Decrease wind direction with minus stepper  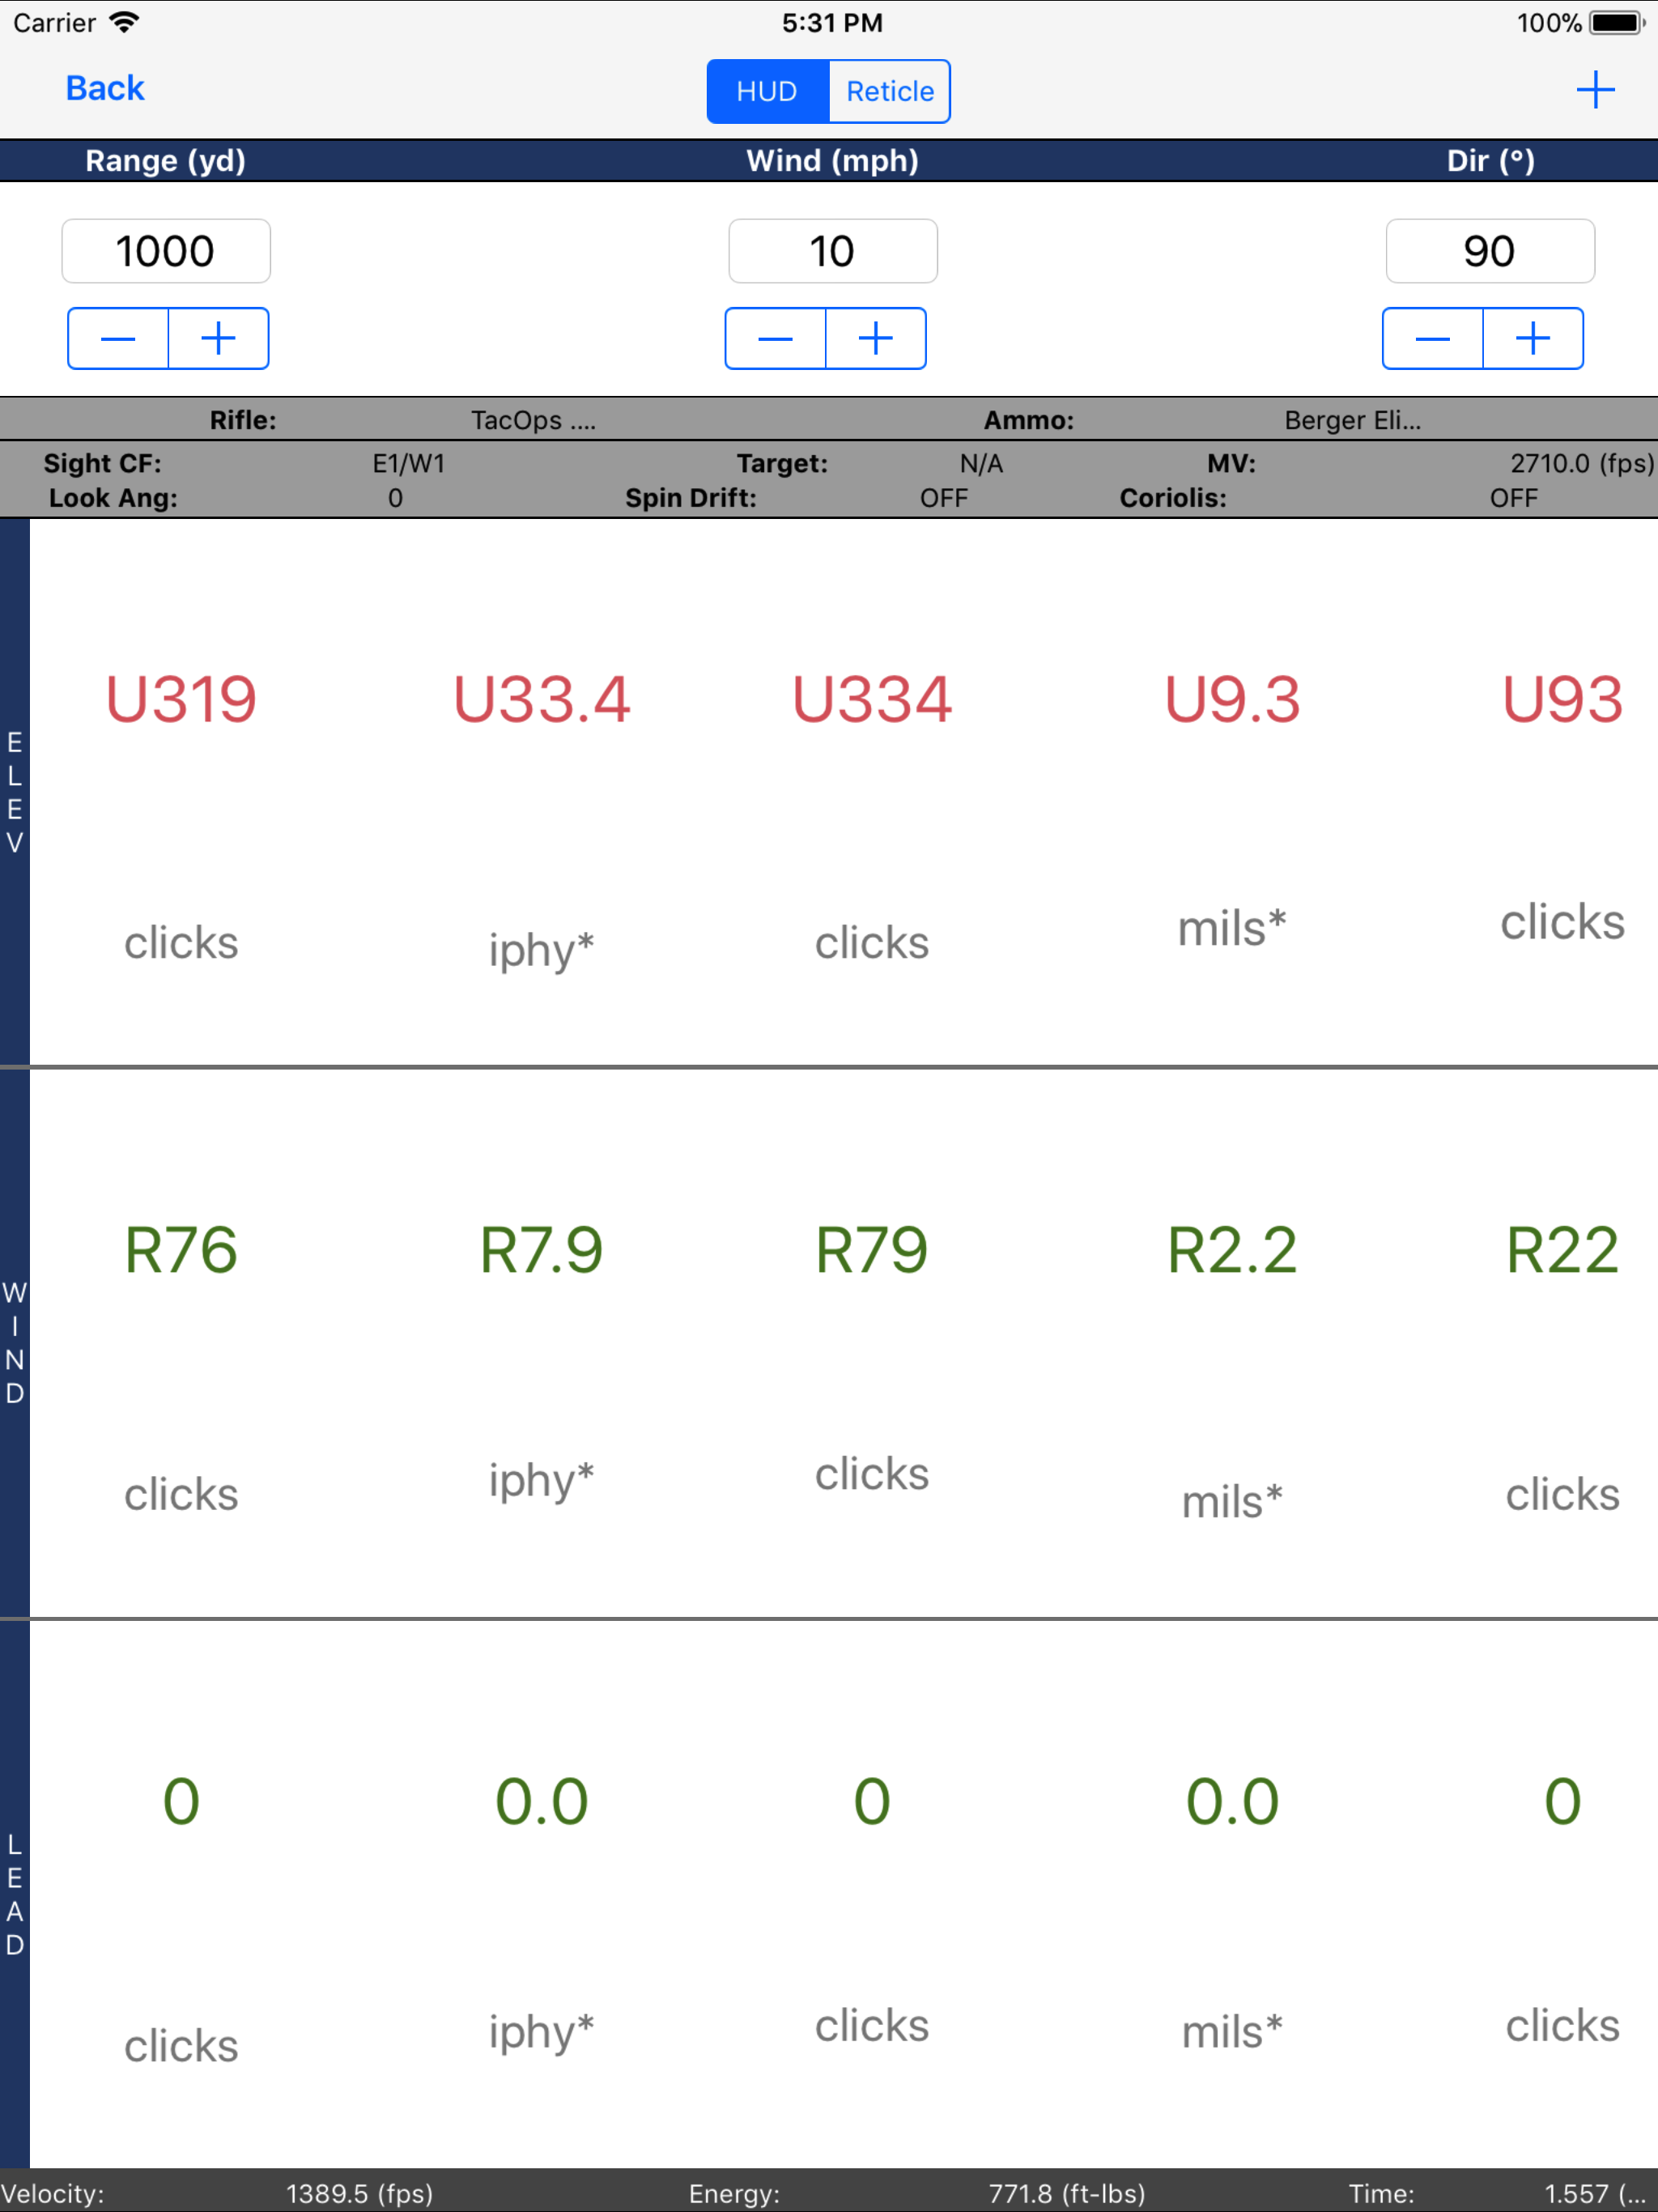[1432, 339]
